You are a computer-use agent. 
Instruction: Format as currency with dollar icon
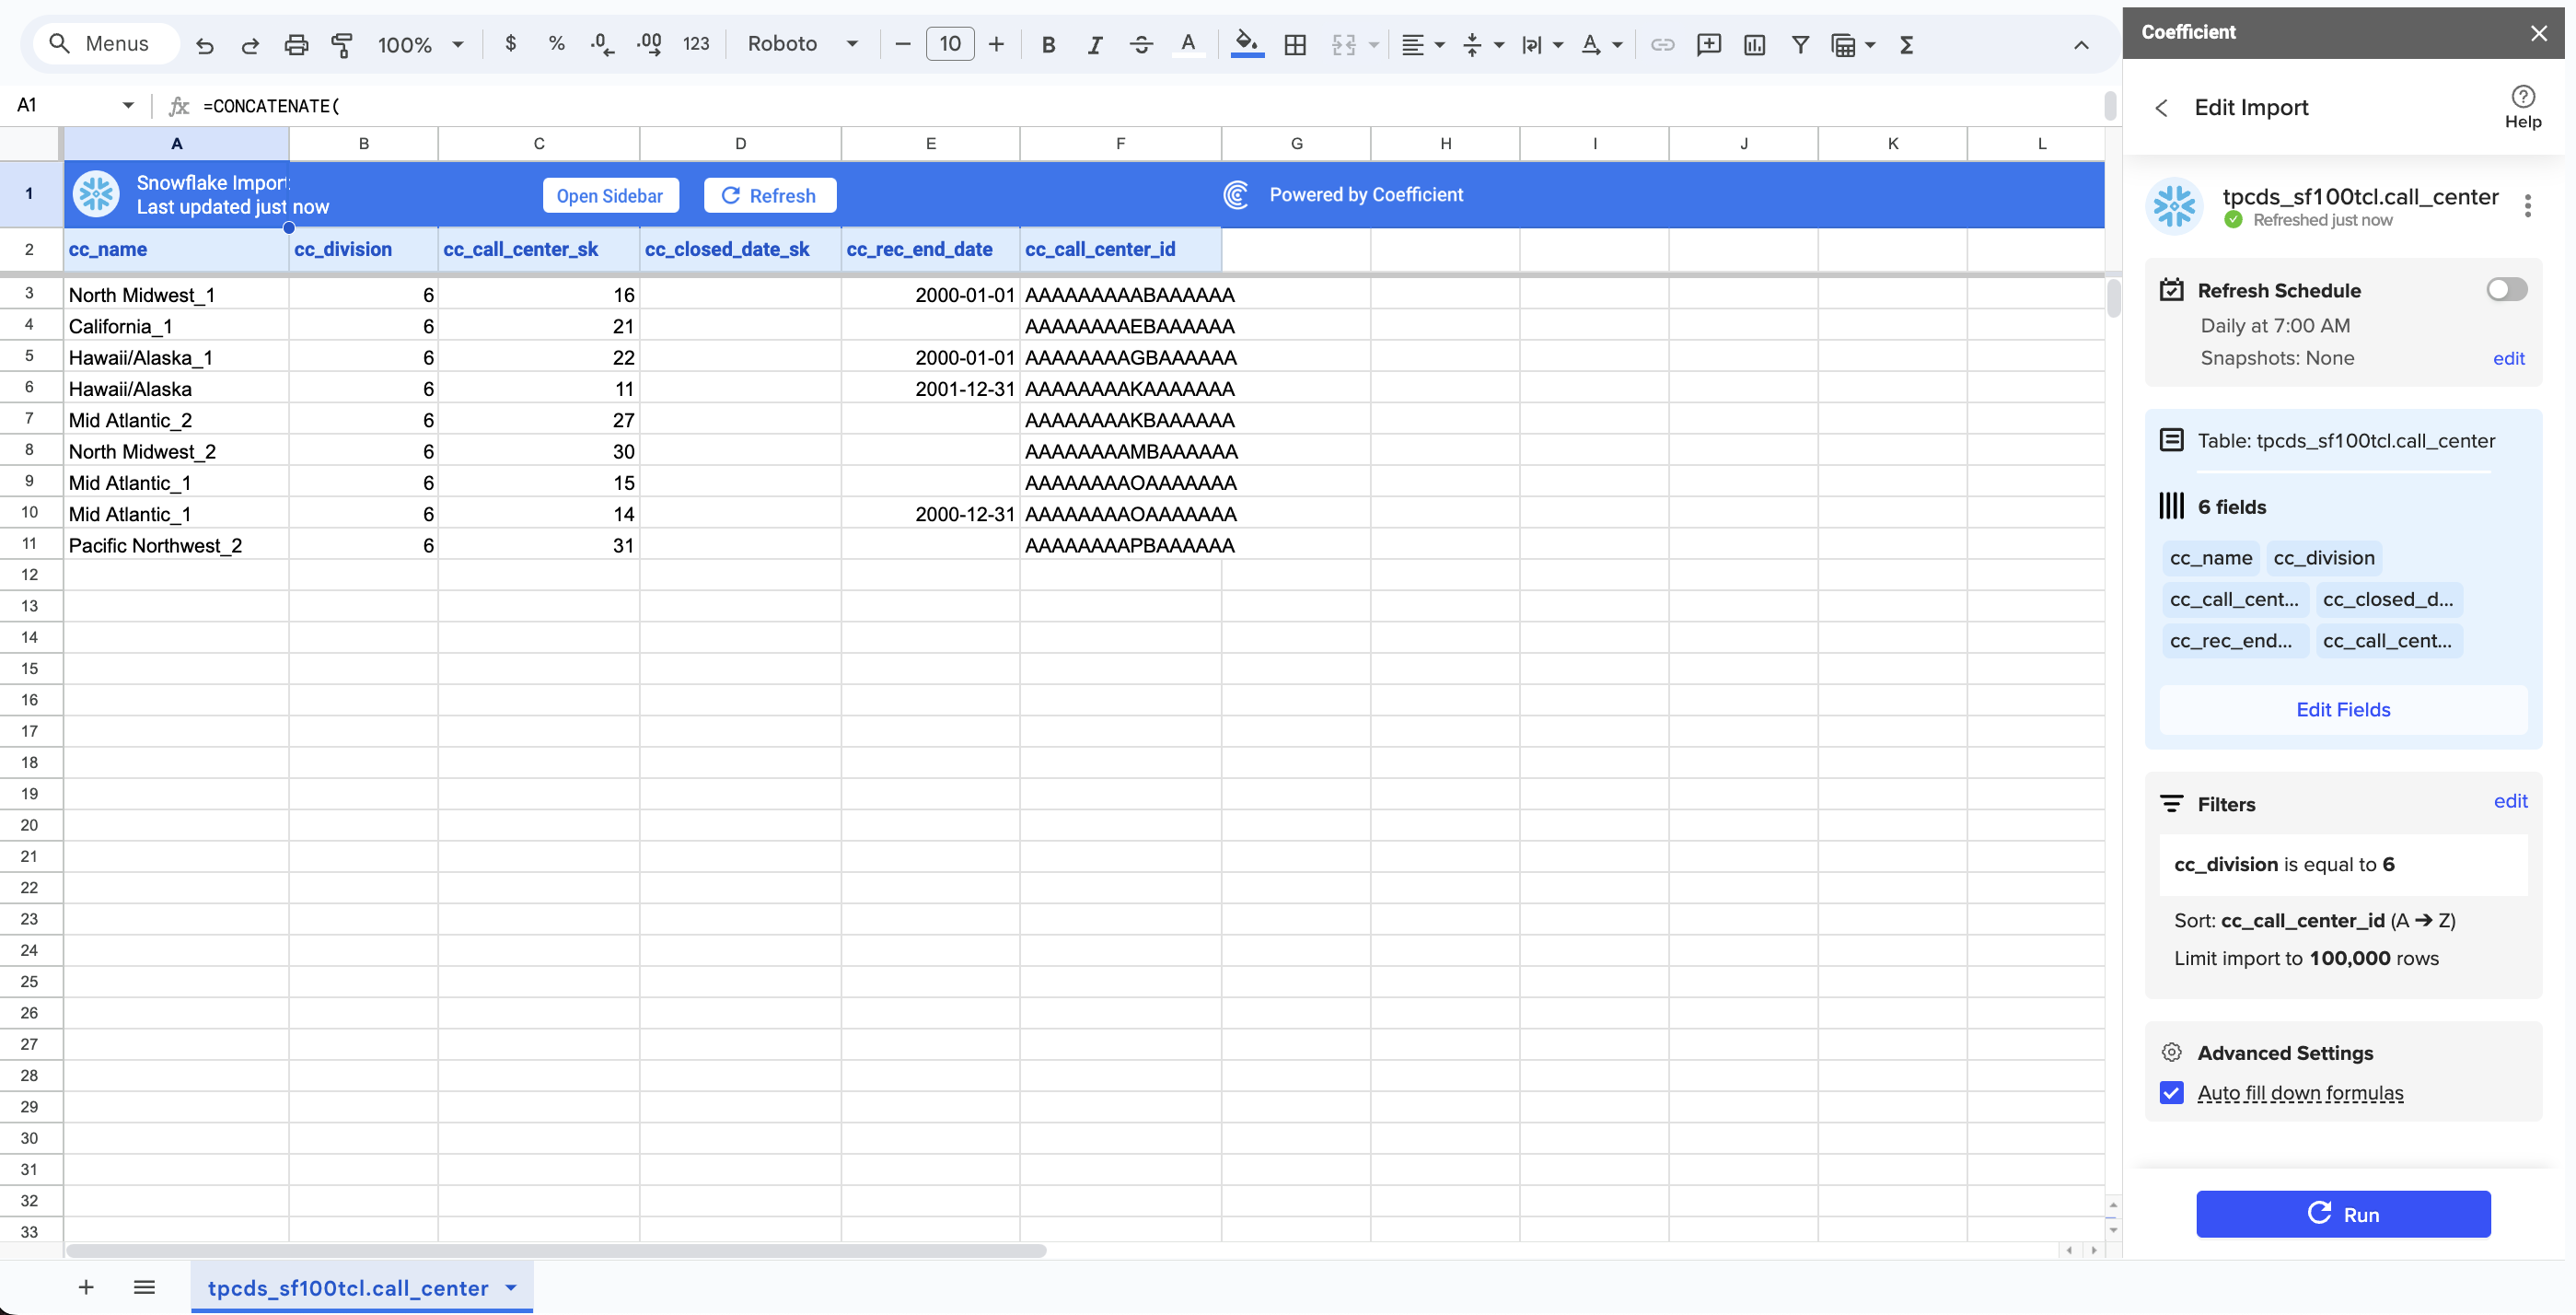[511, 44]
